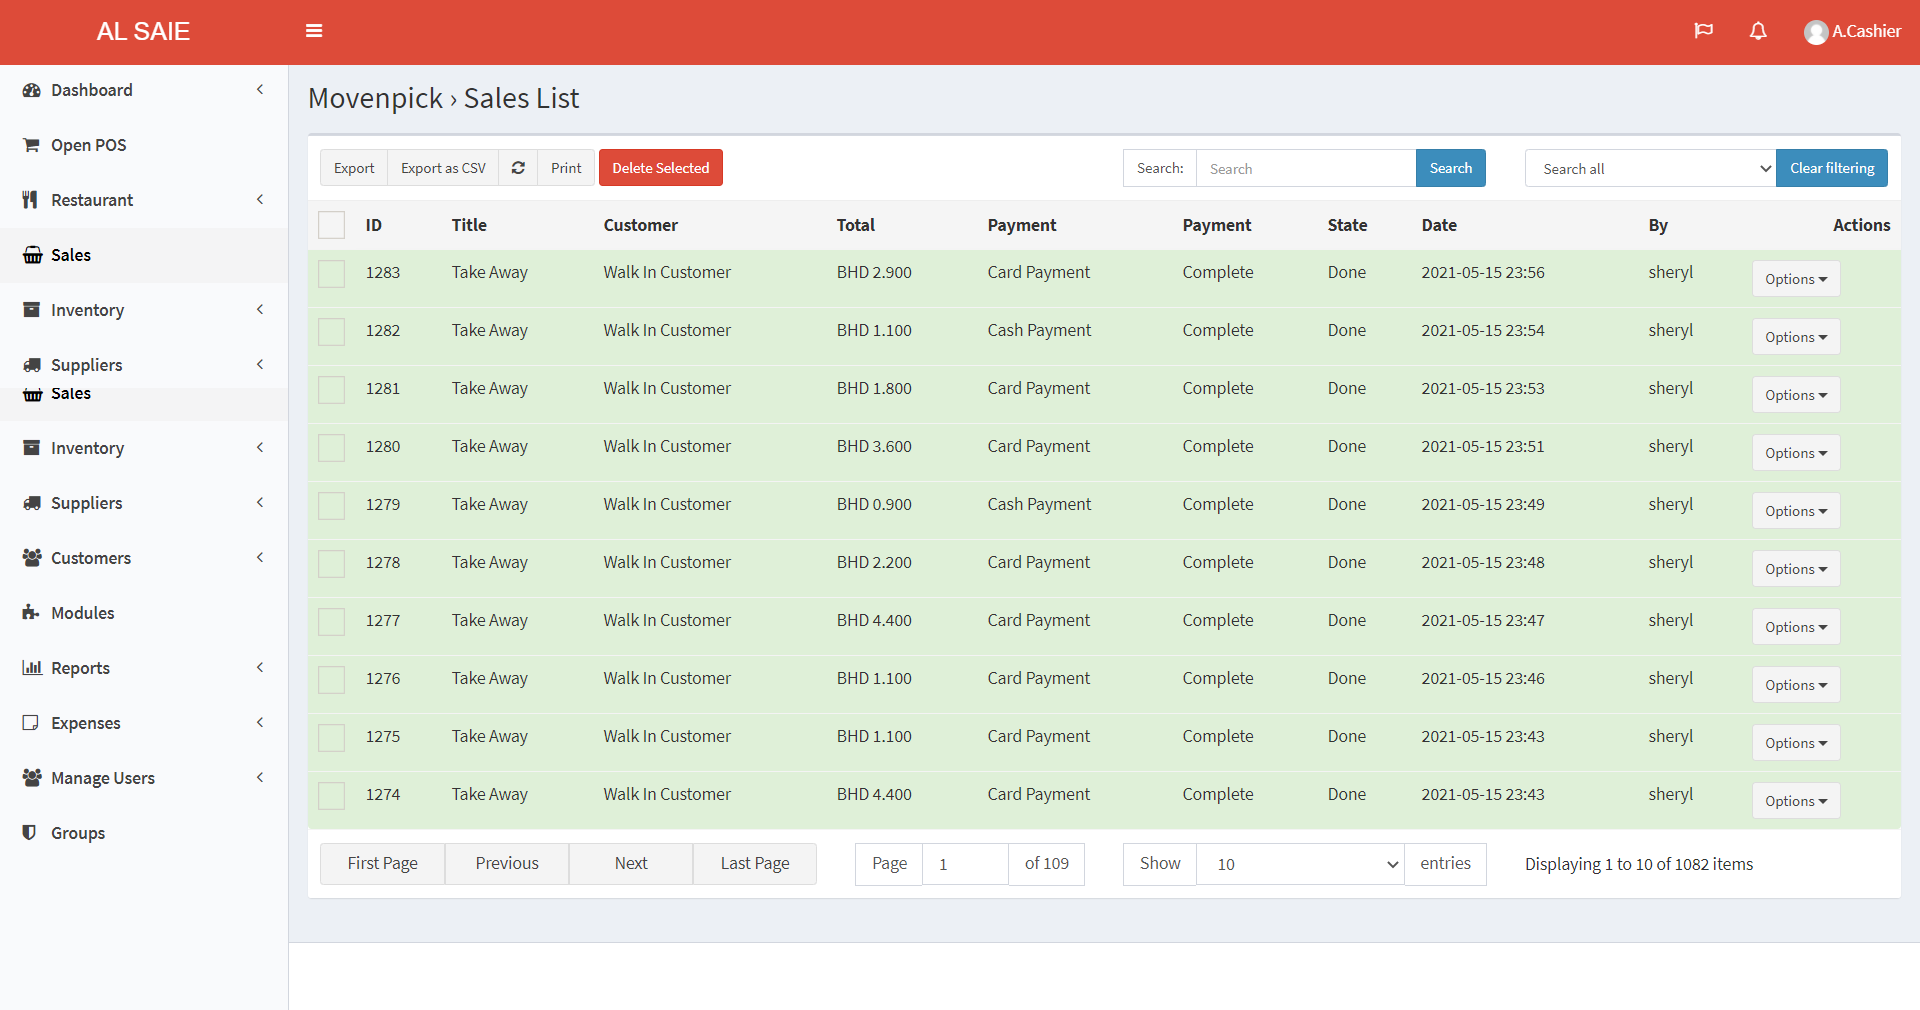
Task: Click the Customers group icon
Action: click(32, 558)
